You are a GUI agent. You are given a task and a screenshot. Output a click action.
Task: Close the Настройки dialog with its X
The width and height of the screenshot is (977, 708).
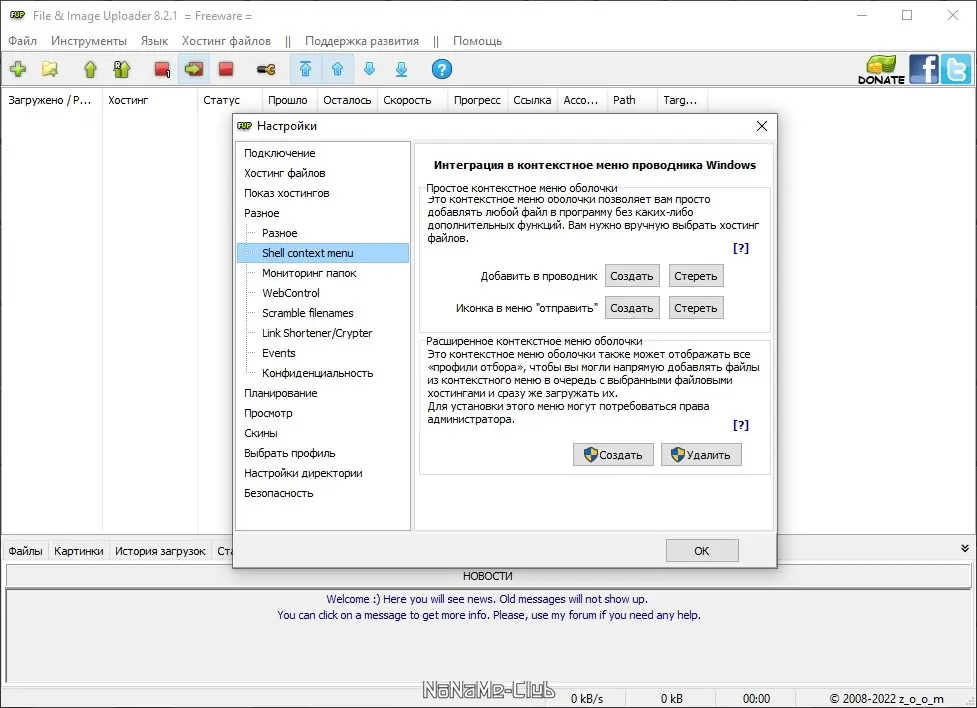coord(761,127)
